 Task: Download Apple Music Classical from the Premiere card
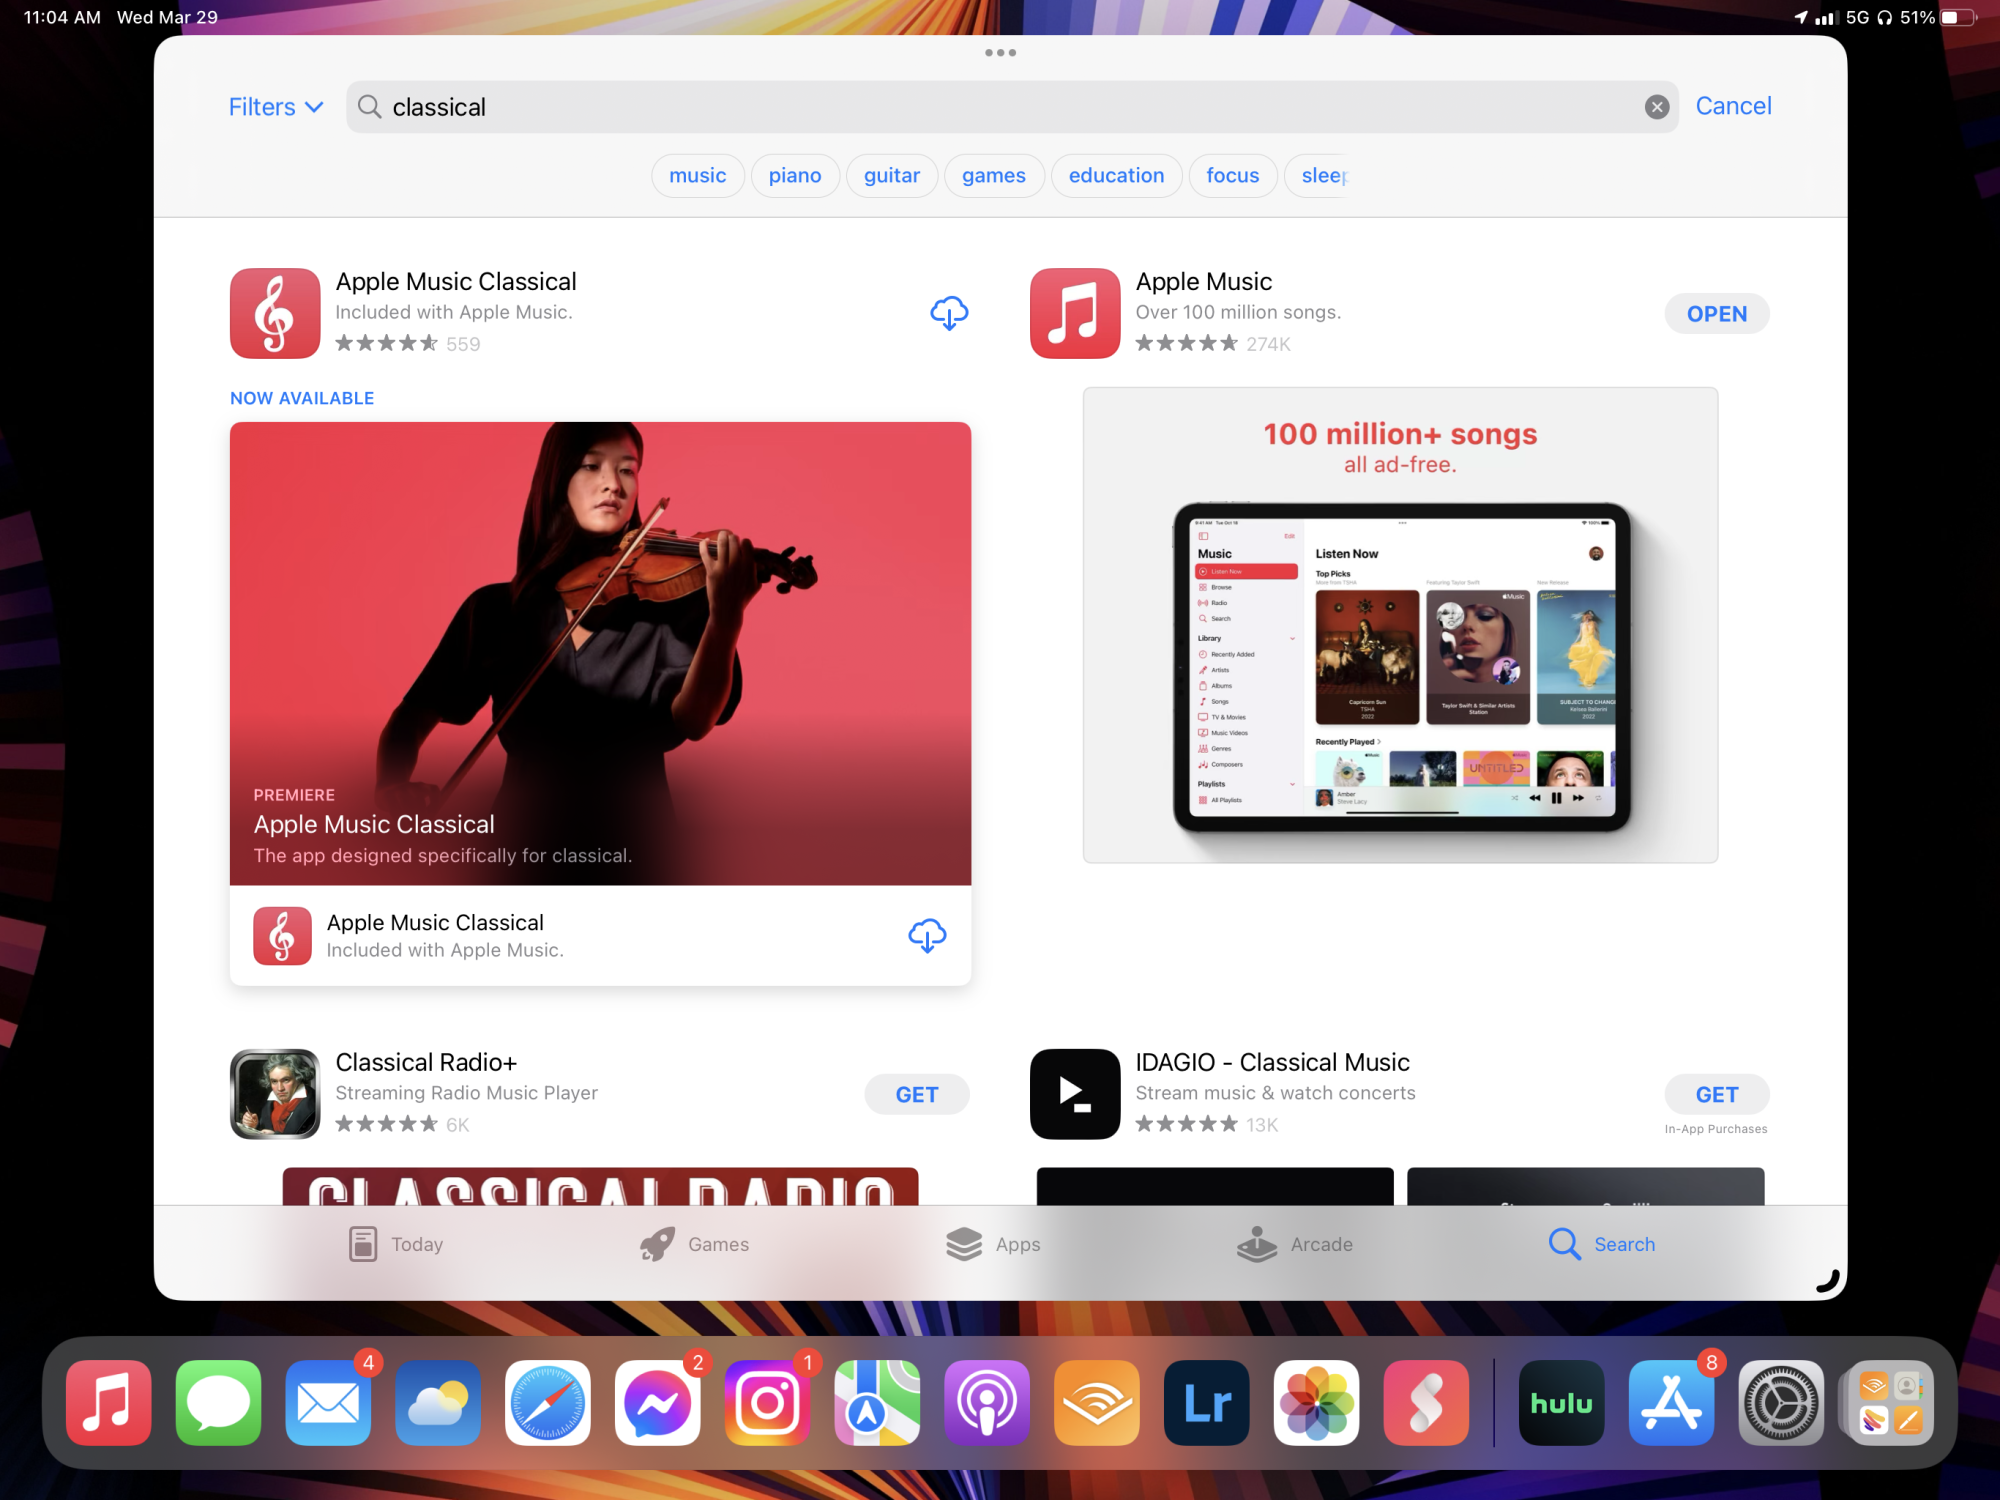click(x=927, y=936)
